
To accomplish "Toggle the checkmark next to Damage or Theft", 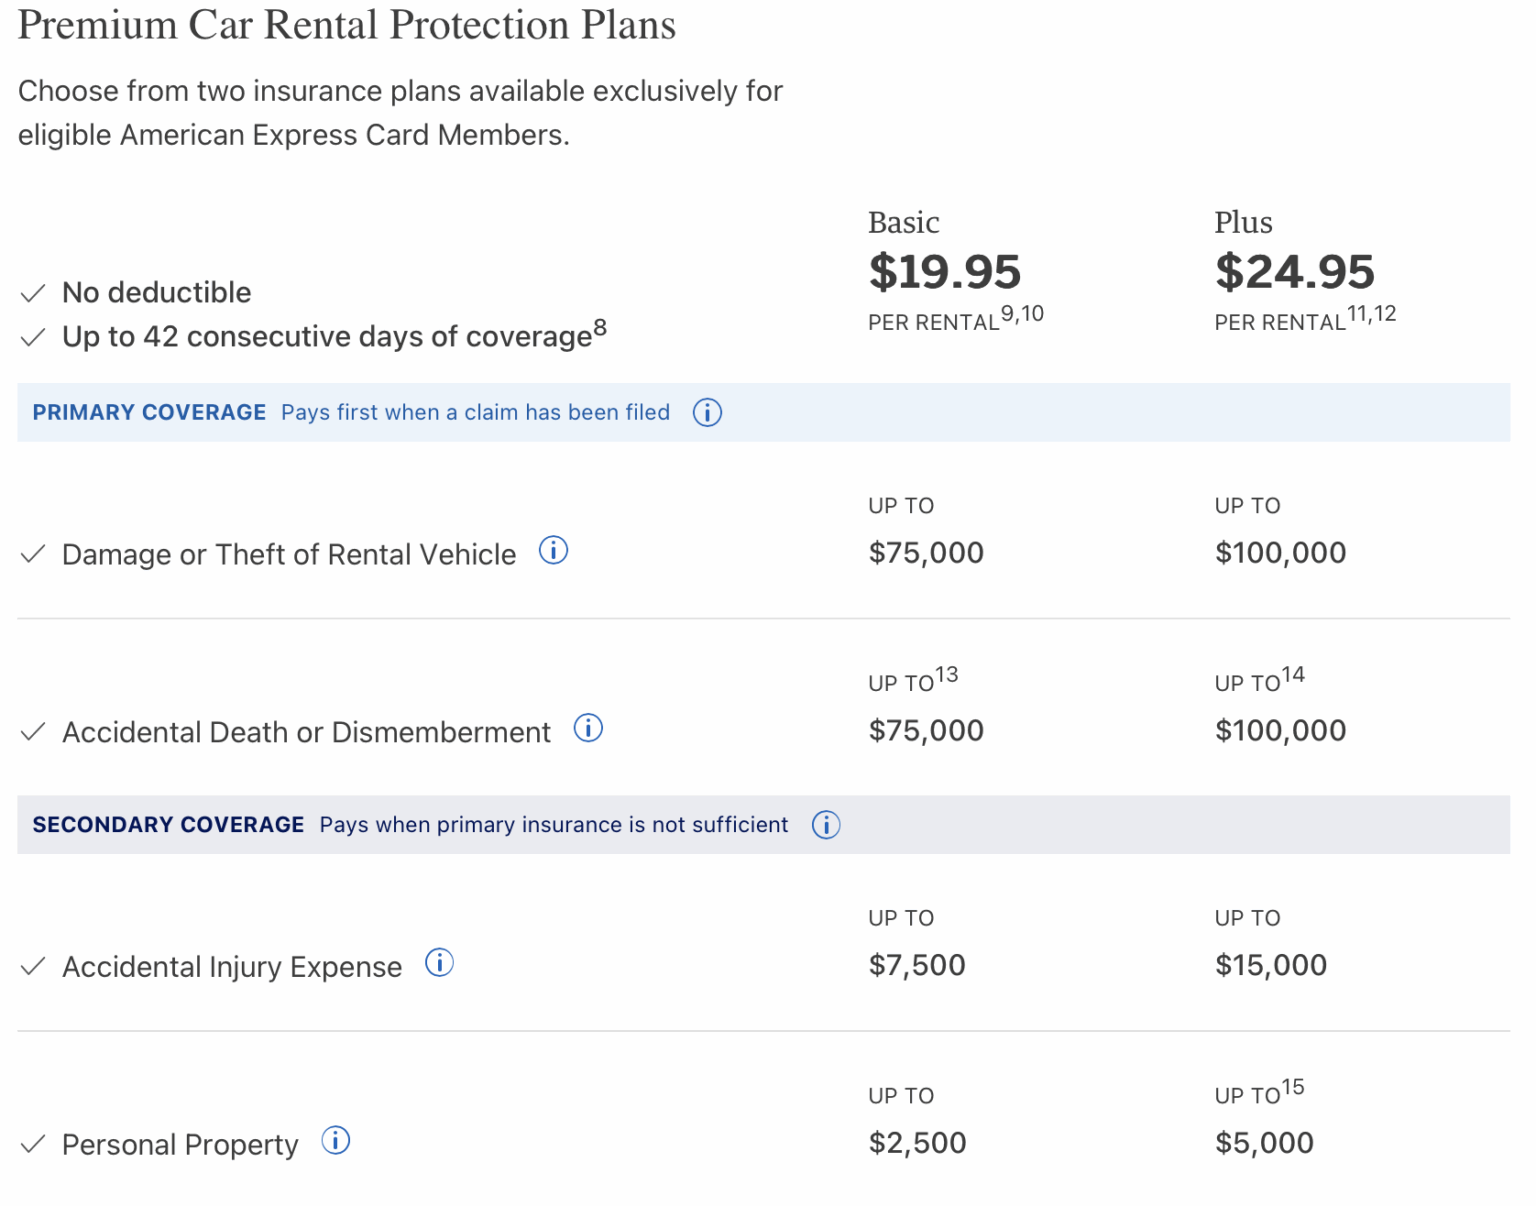I will tap(33, 554).
